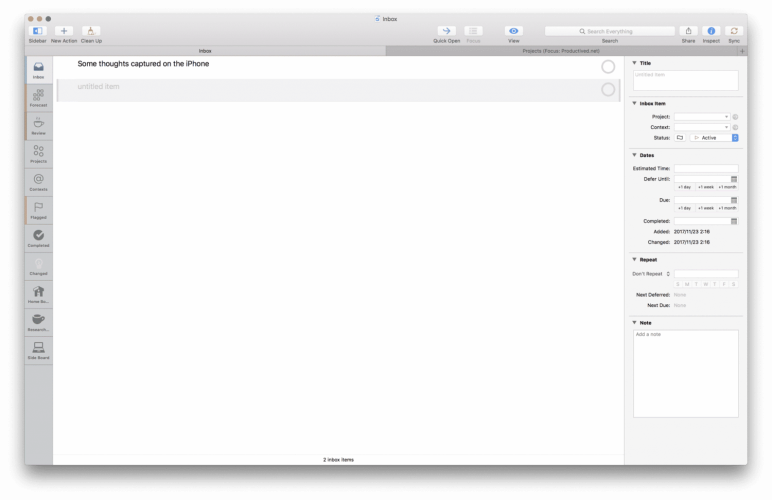Collapse the Repeat inspector section
The width and height of the screenshot is (772, 500).
point(634,259)
